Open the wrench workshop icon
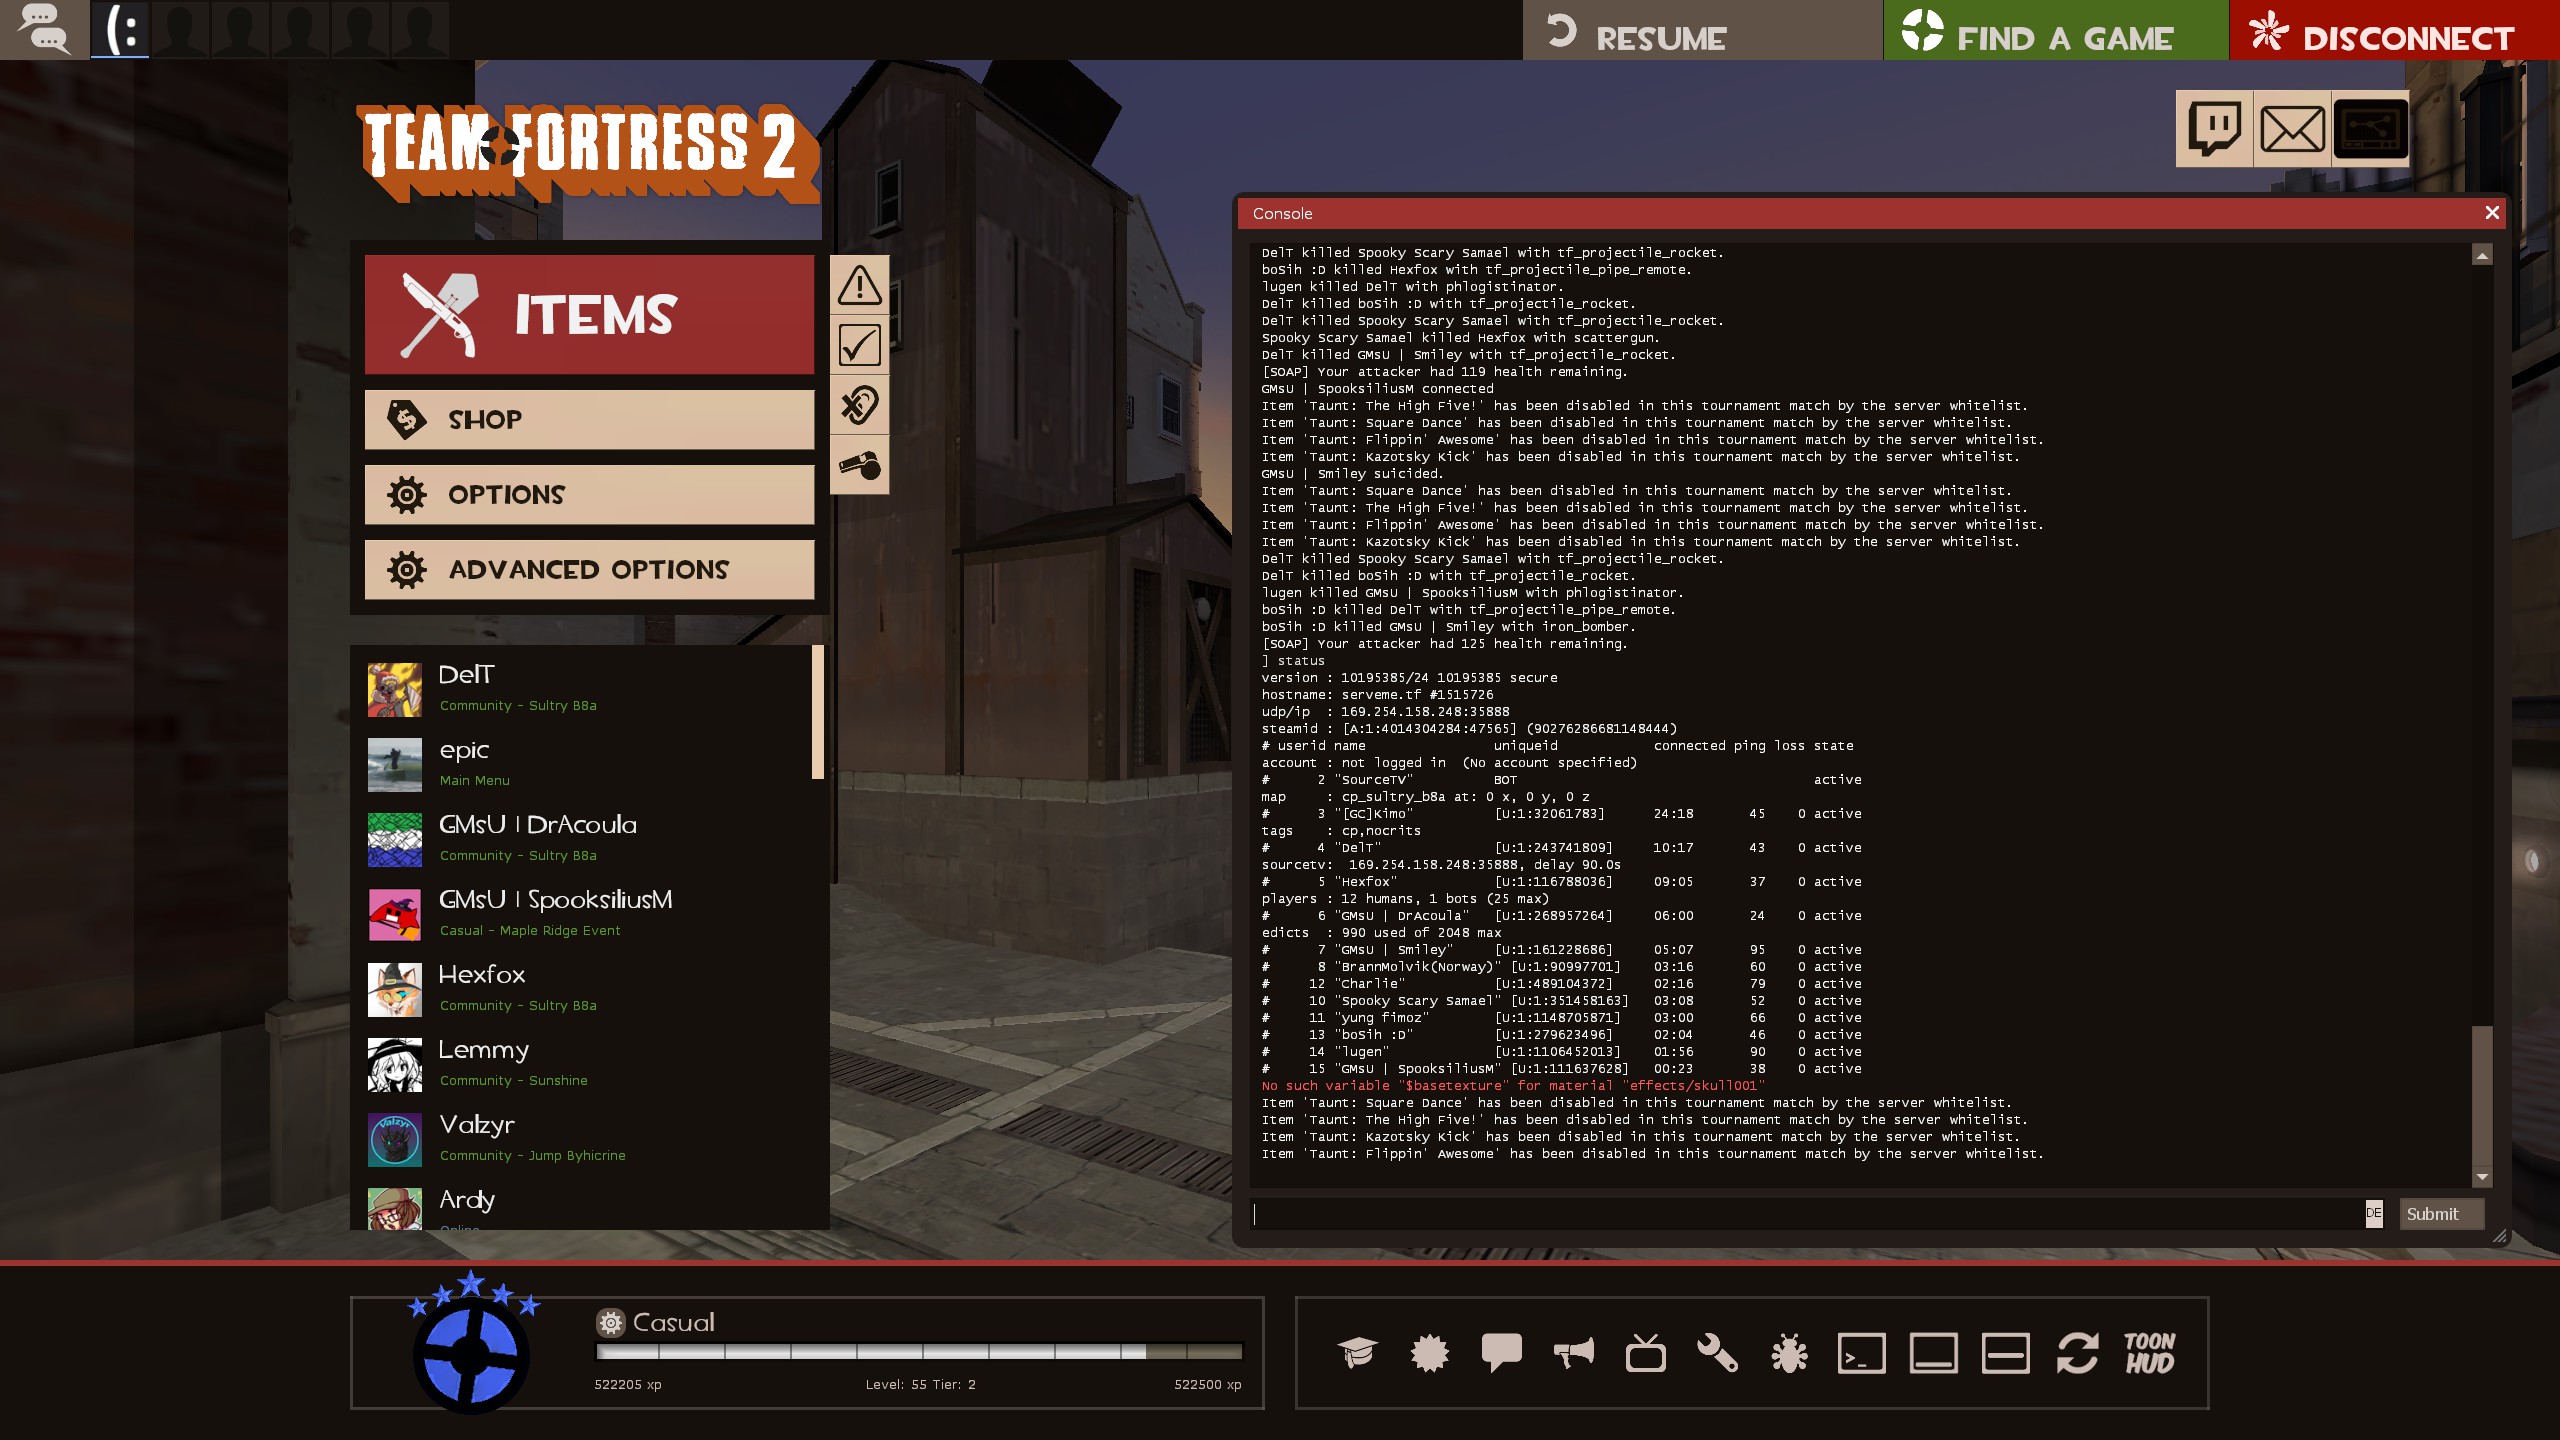The image size is (2560, 1440). tap(1717, 1353)
